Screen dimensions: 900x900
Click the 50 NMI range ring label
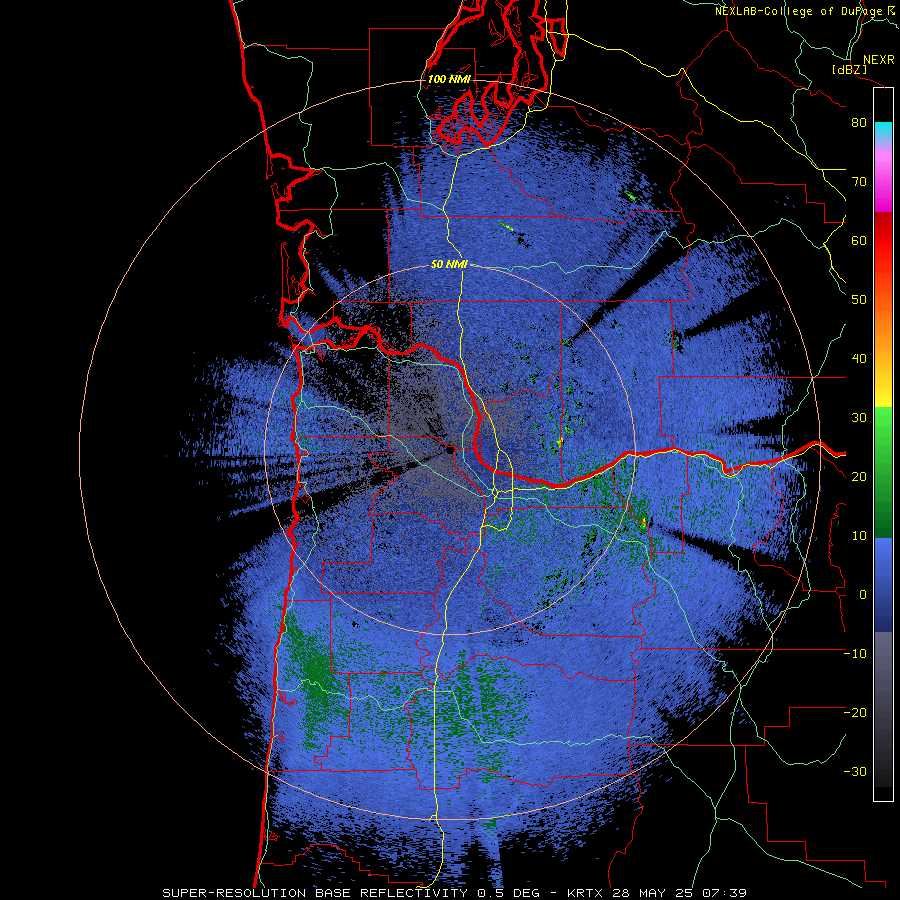click(449, 265)
